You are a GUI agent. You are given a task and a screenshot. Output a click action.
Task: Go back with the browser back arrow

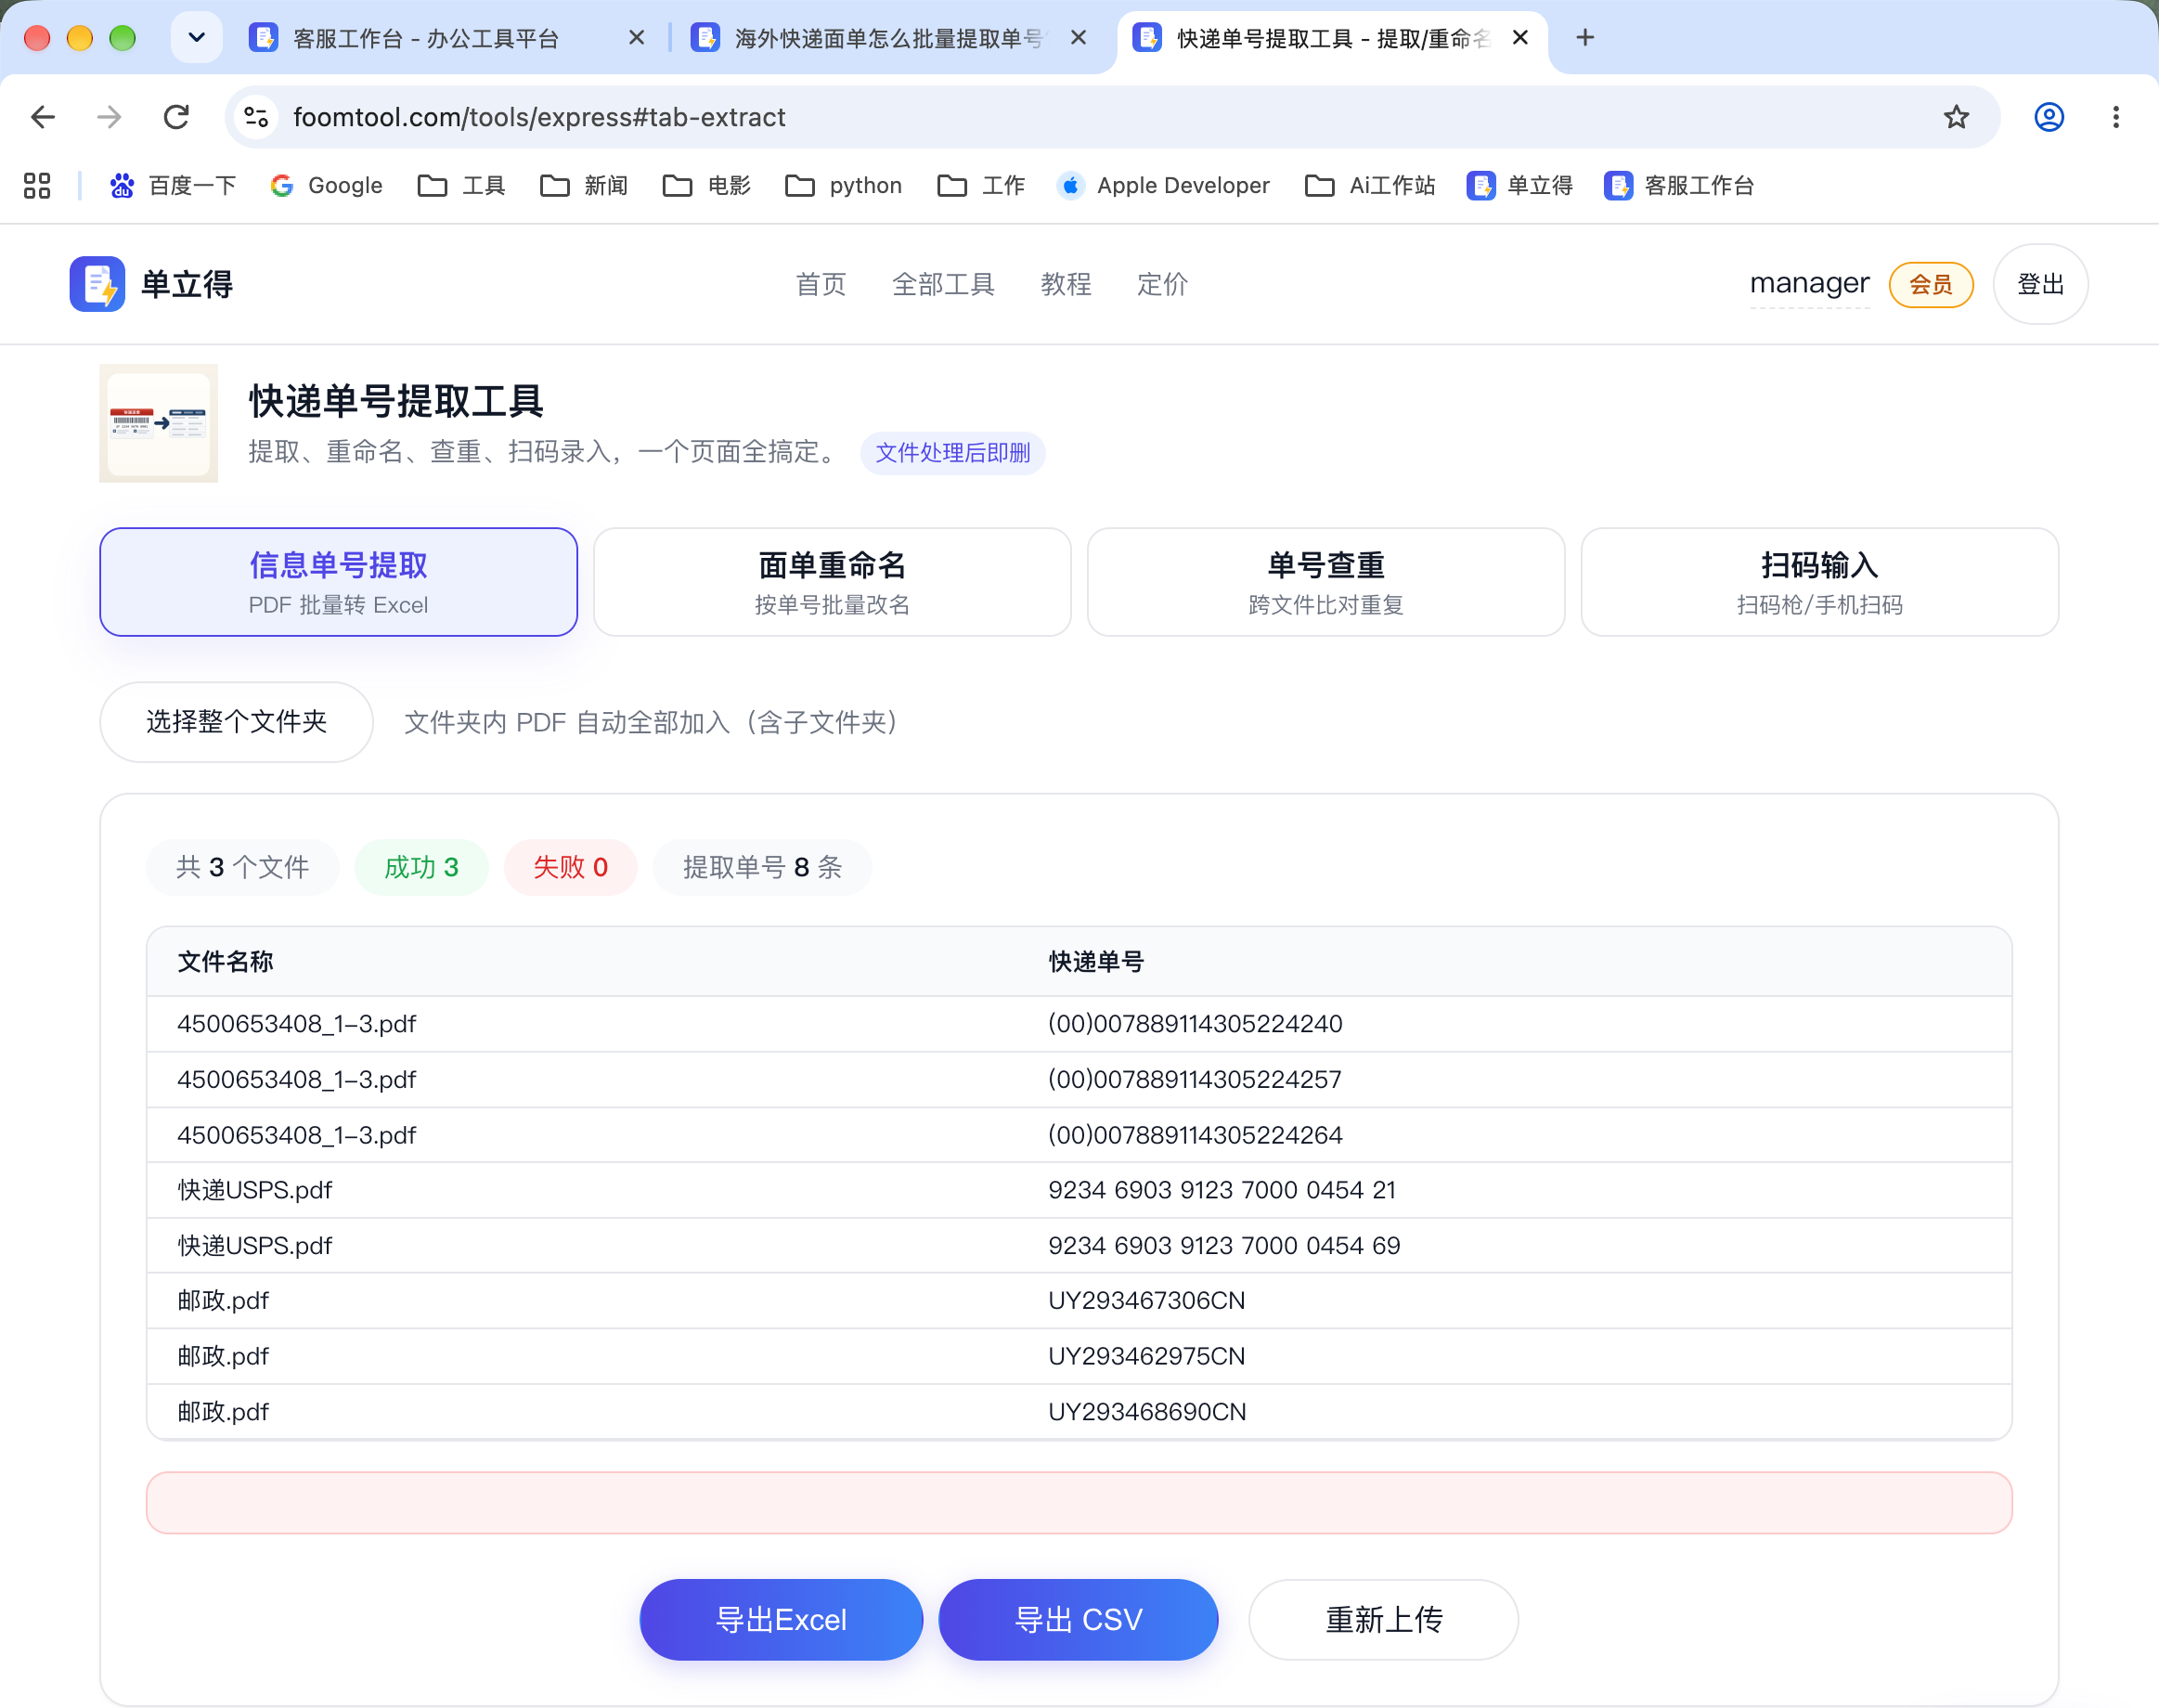43,117
